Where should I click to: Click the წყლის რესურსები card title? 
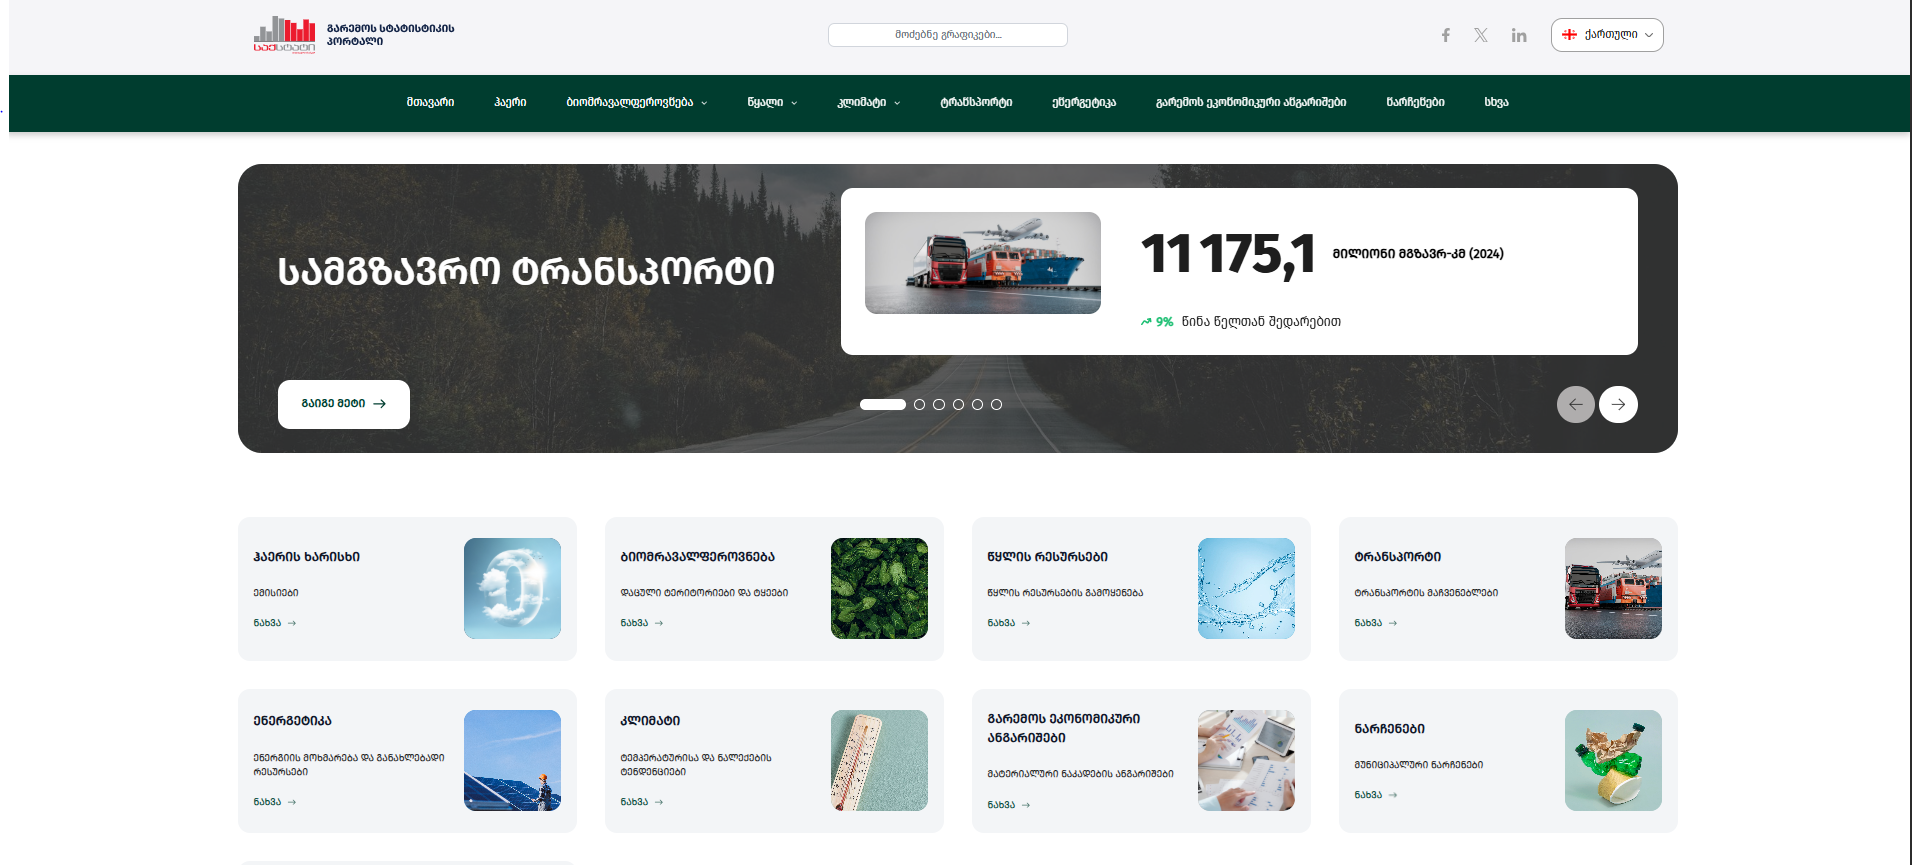pyautogui.click(x=1047, y=557)
